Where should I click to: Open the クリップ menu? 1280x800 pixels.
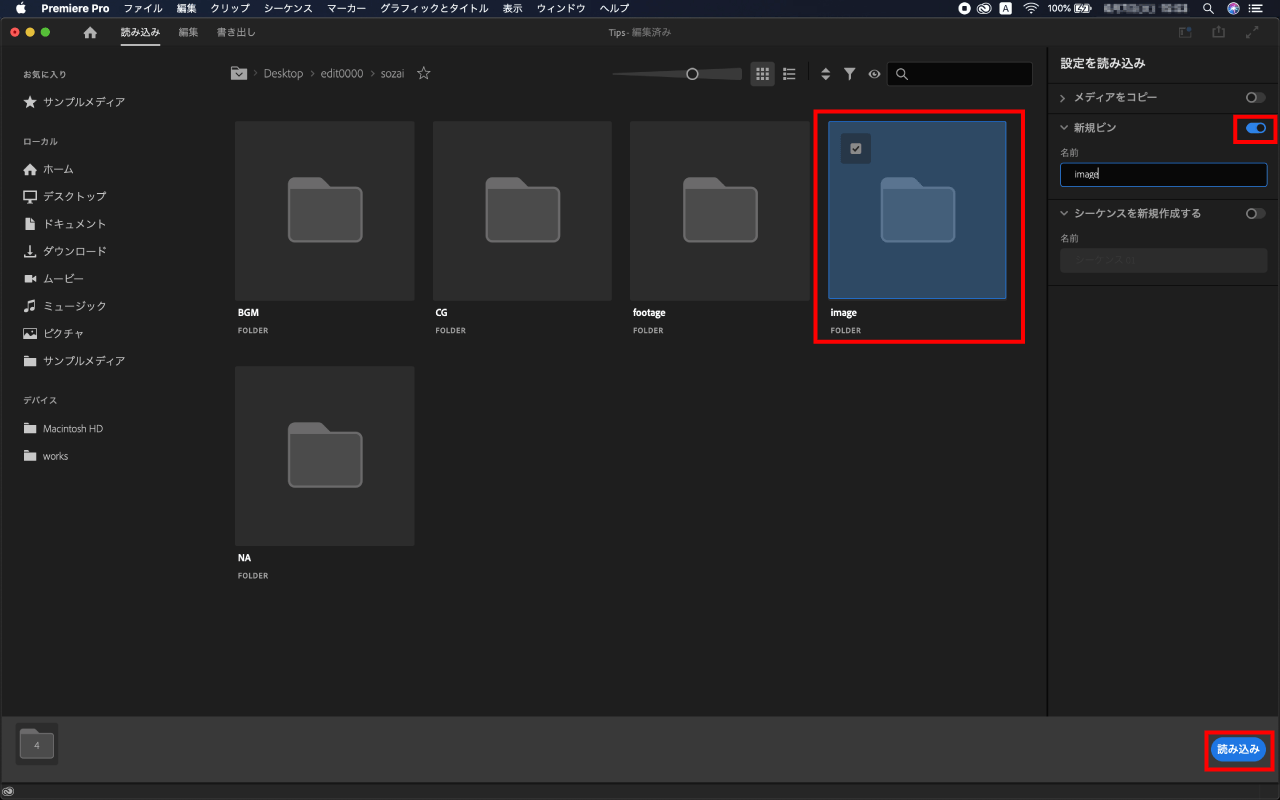click(230, 8)
